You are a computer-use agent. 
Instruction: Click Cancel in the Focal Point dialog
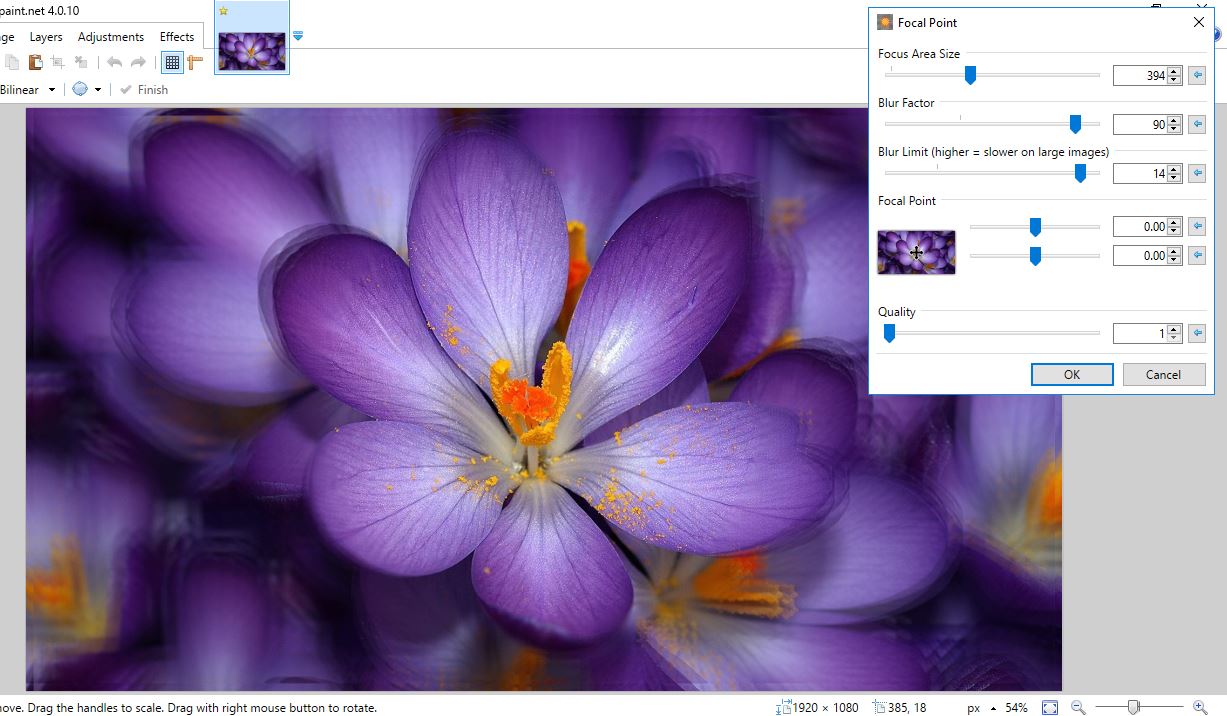click(1164, 374)
